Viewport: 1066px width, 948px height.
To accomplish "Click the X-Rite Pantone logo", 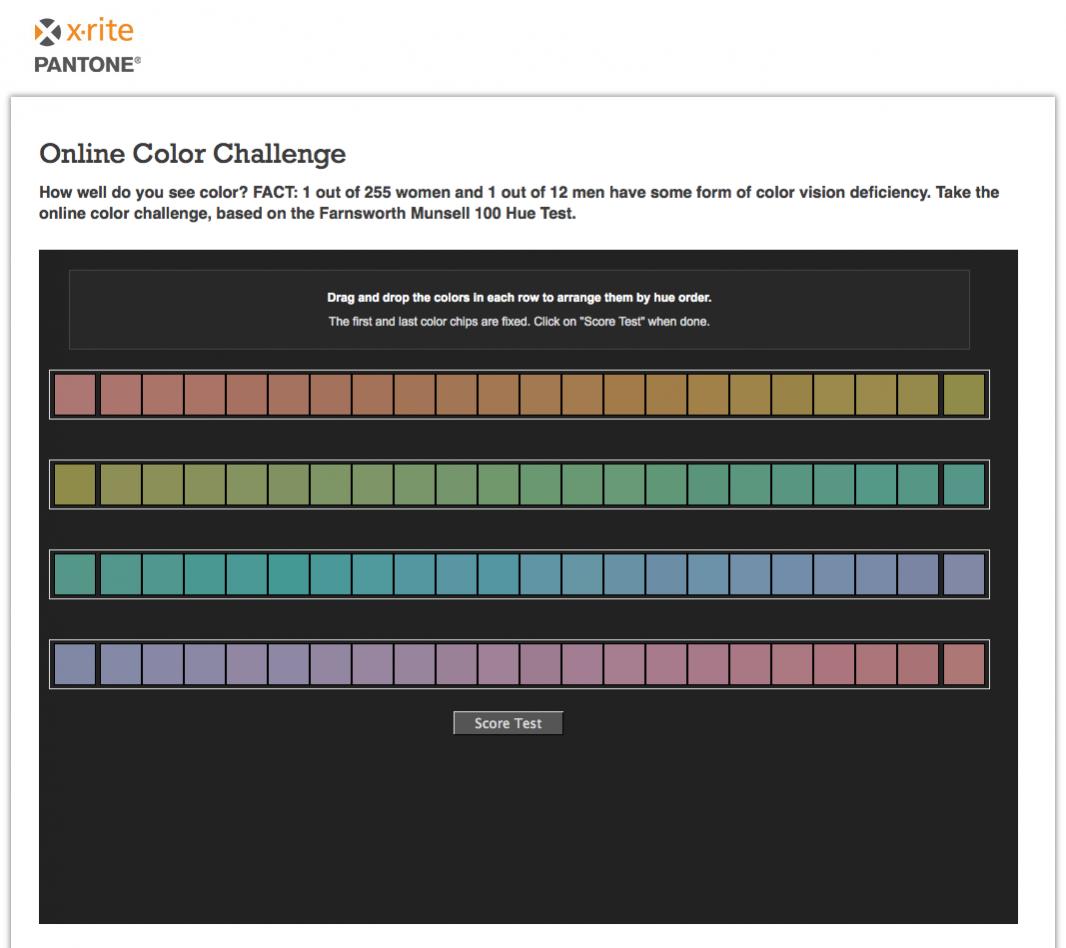I will [88, 45].
